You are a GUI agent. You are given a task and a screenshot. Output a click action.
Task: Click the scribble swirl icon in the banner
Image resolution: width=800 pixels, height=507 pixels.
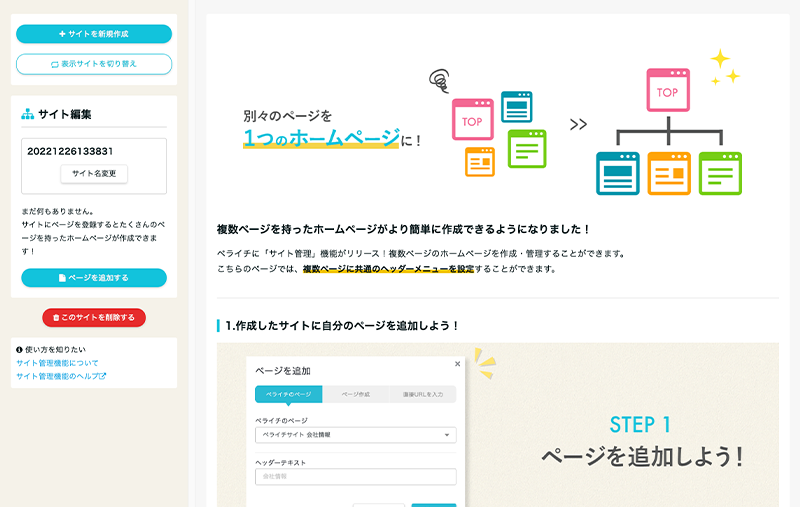pos(438,79)
